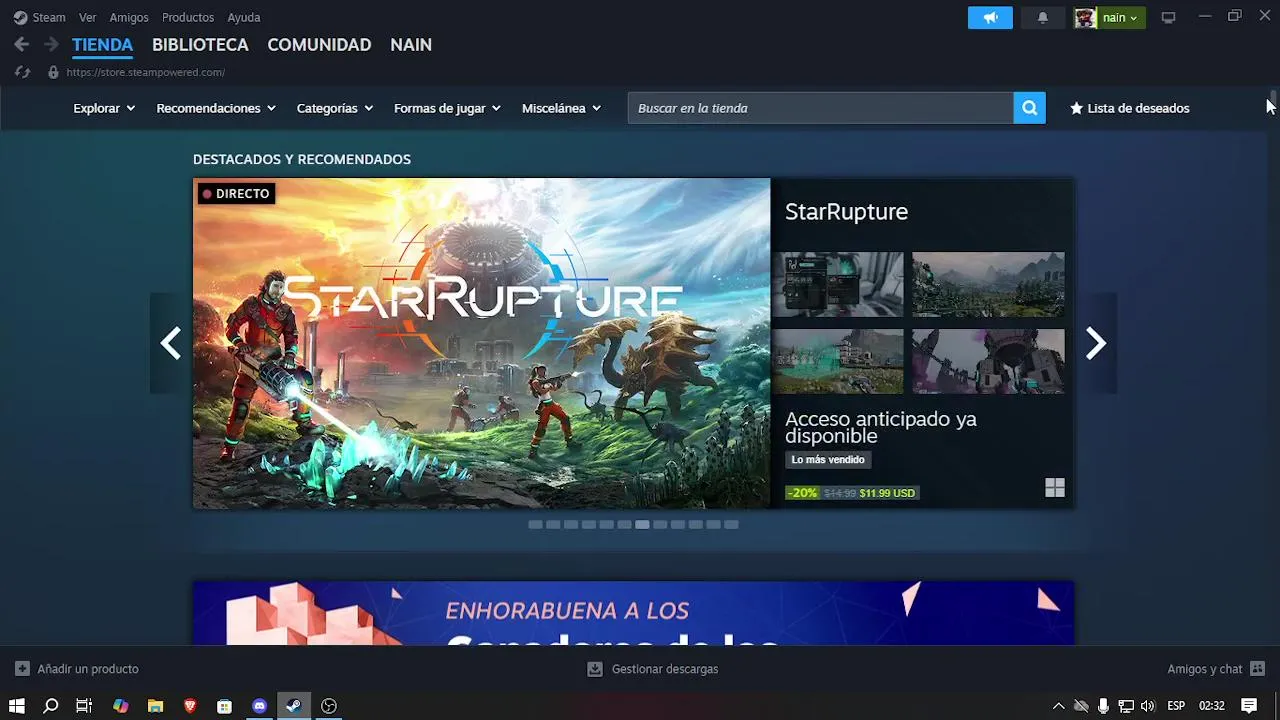Click the microphone tray icon
The image size is (1280, 720).
(x=1103, y=706)
